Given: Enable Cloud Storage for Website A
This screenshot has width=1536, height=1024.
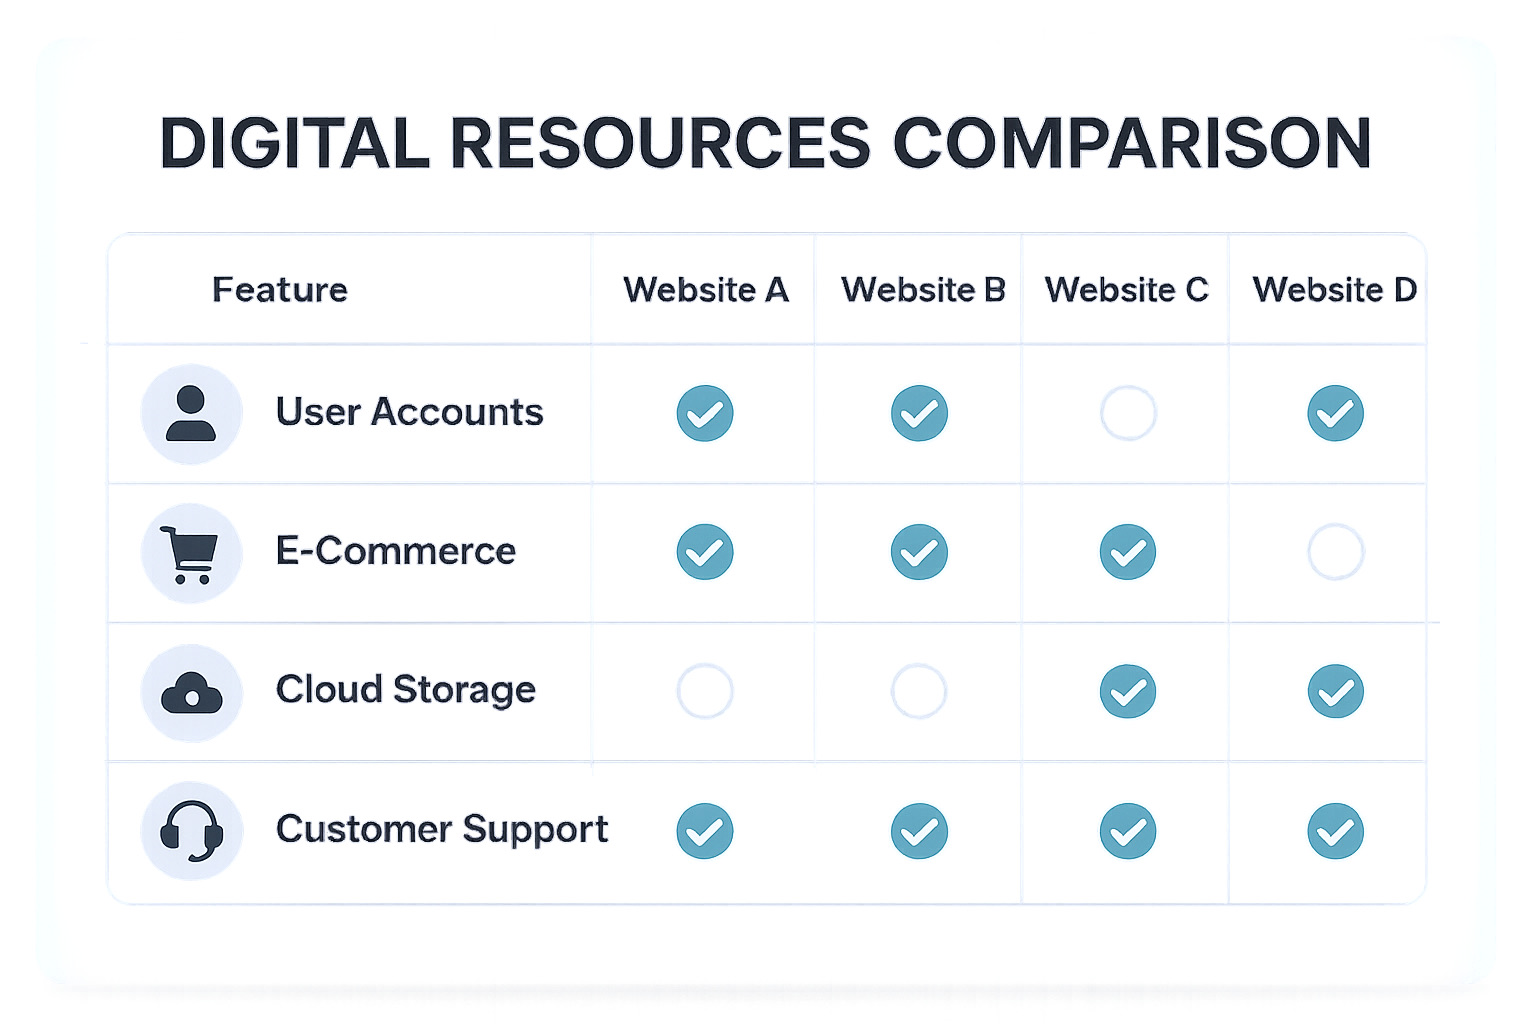Looking at the screenshot, I should click(x=705, y=691).
